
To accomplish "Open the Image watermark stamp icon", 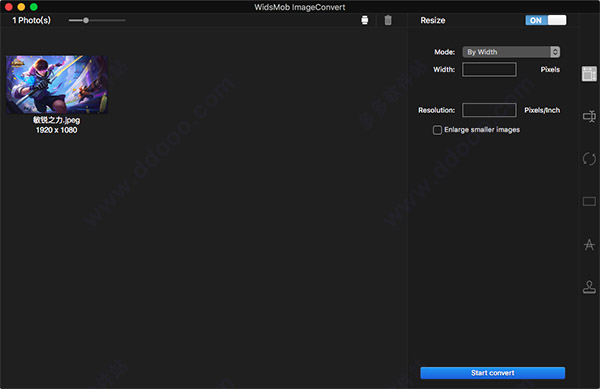I will [589, 287].
